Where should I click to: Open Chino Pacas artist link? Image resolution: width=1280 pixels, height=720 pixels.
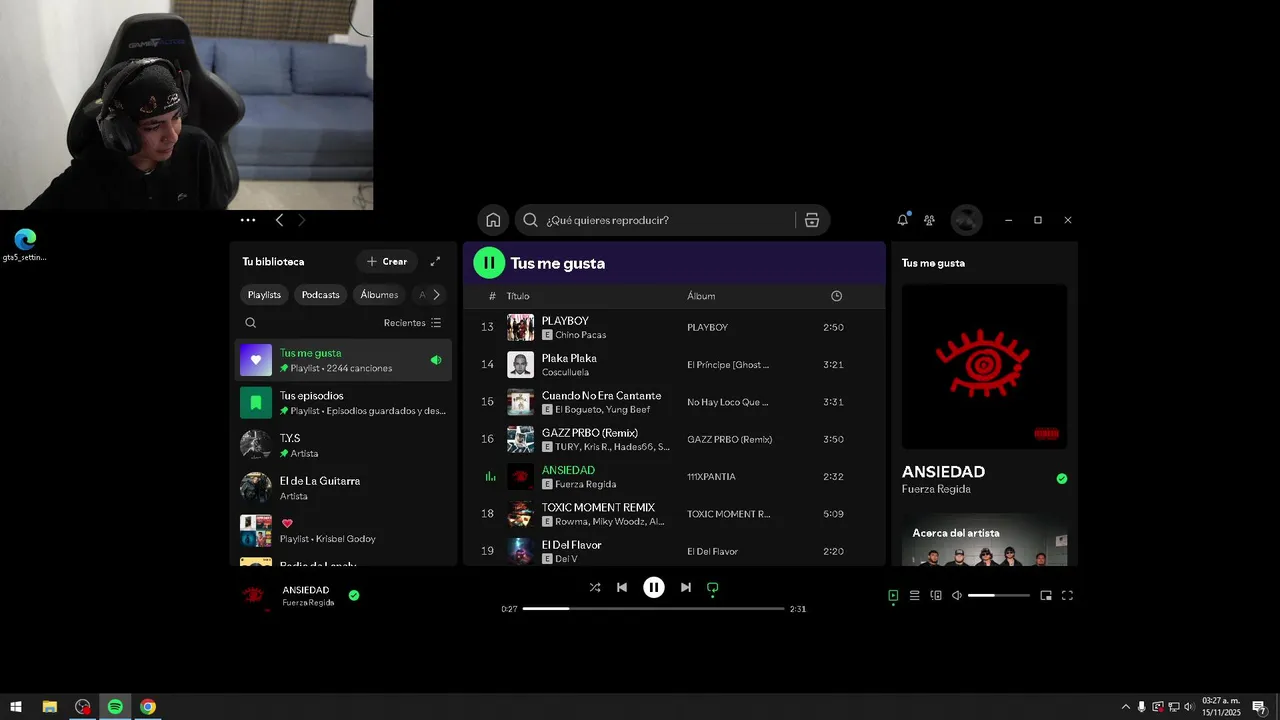580,335
